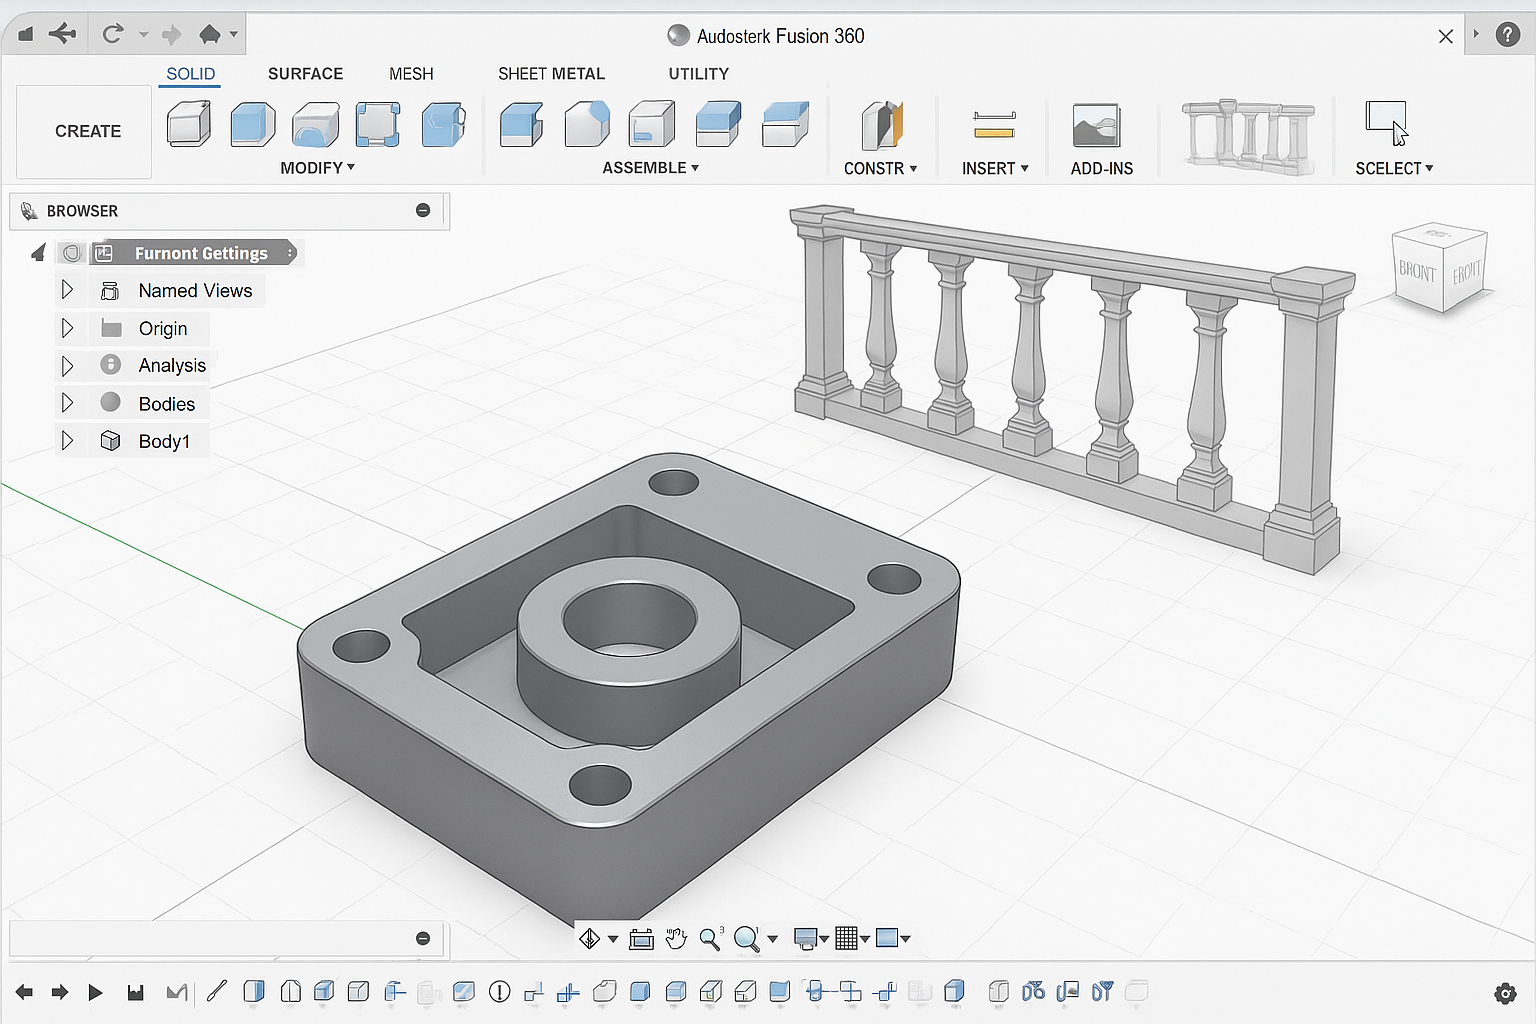This screenshot has height=1024, width=1536.
Task: Expand the Named Views tree node
Action: (67, 290)
